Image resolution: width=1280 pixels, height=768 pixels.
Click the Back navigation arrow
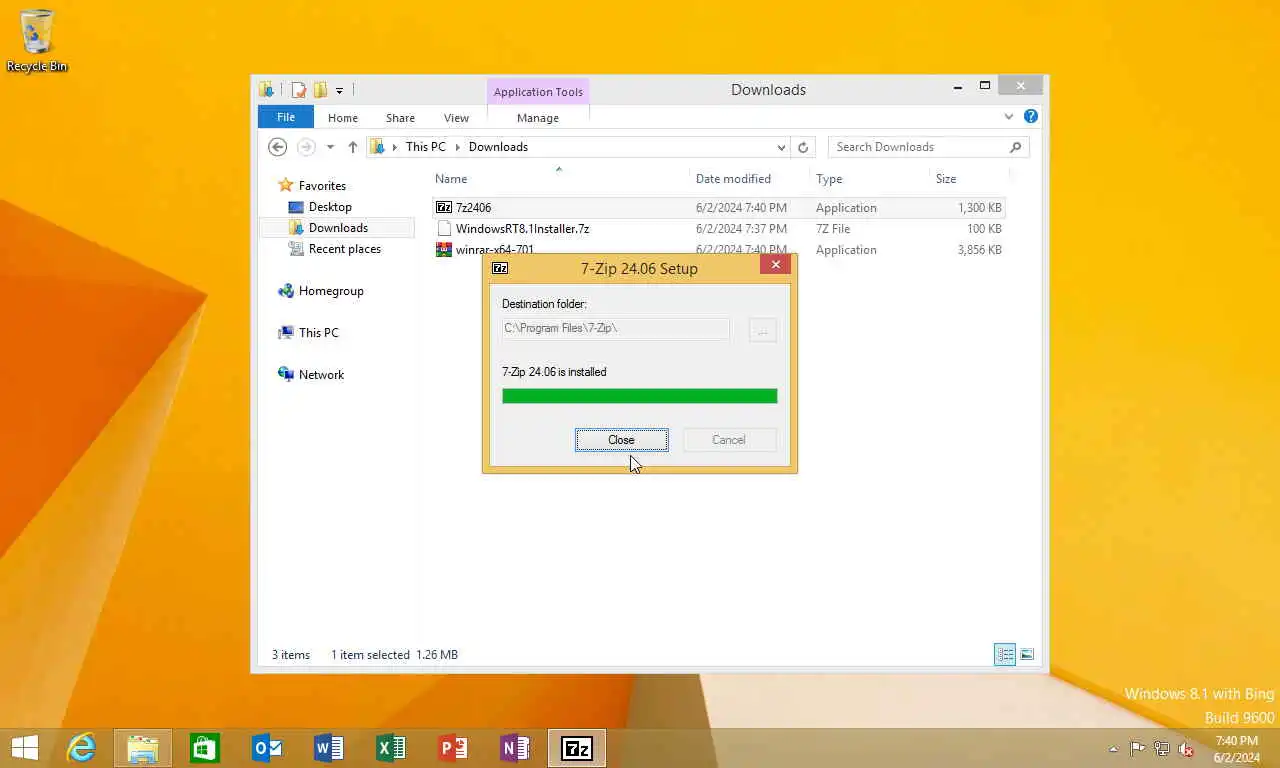click(x=278, y=147)
